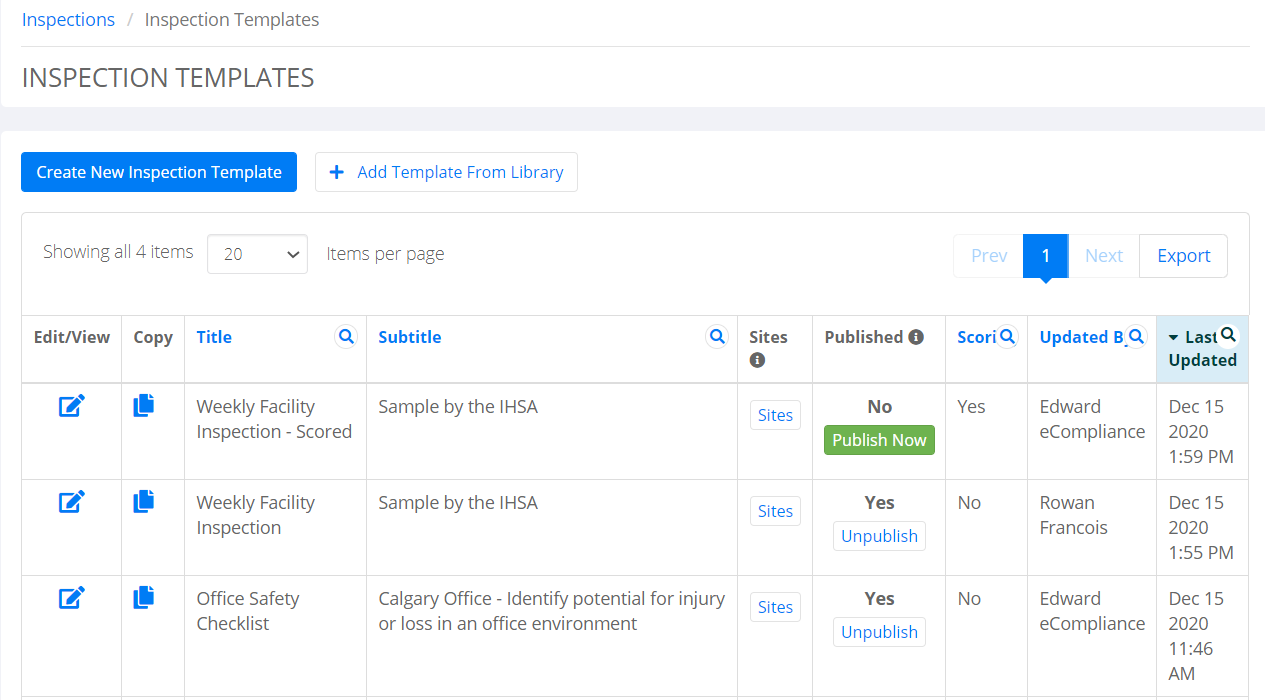Edit the Weekly Facility Inspection - Scored template
This screenshot has width=1265, height=700.
click(x=71, y=406)
